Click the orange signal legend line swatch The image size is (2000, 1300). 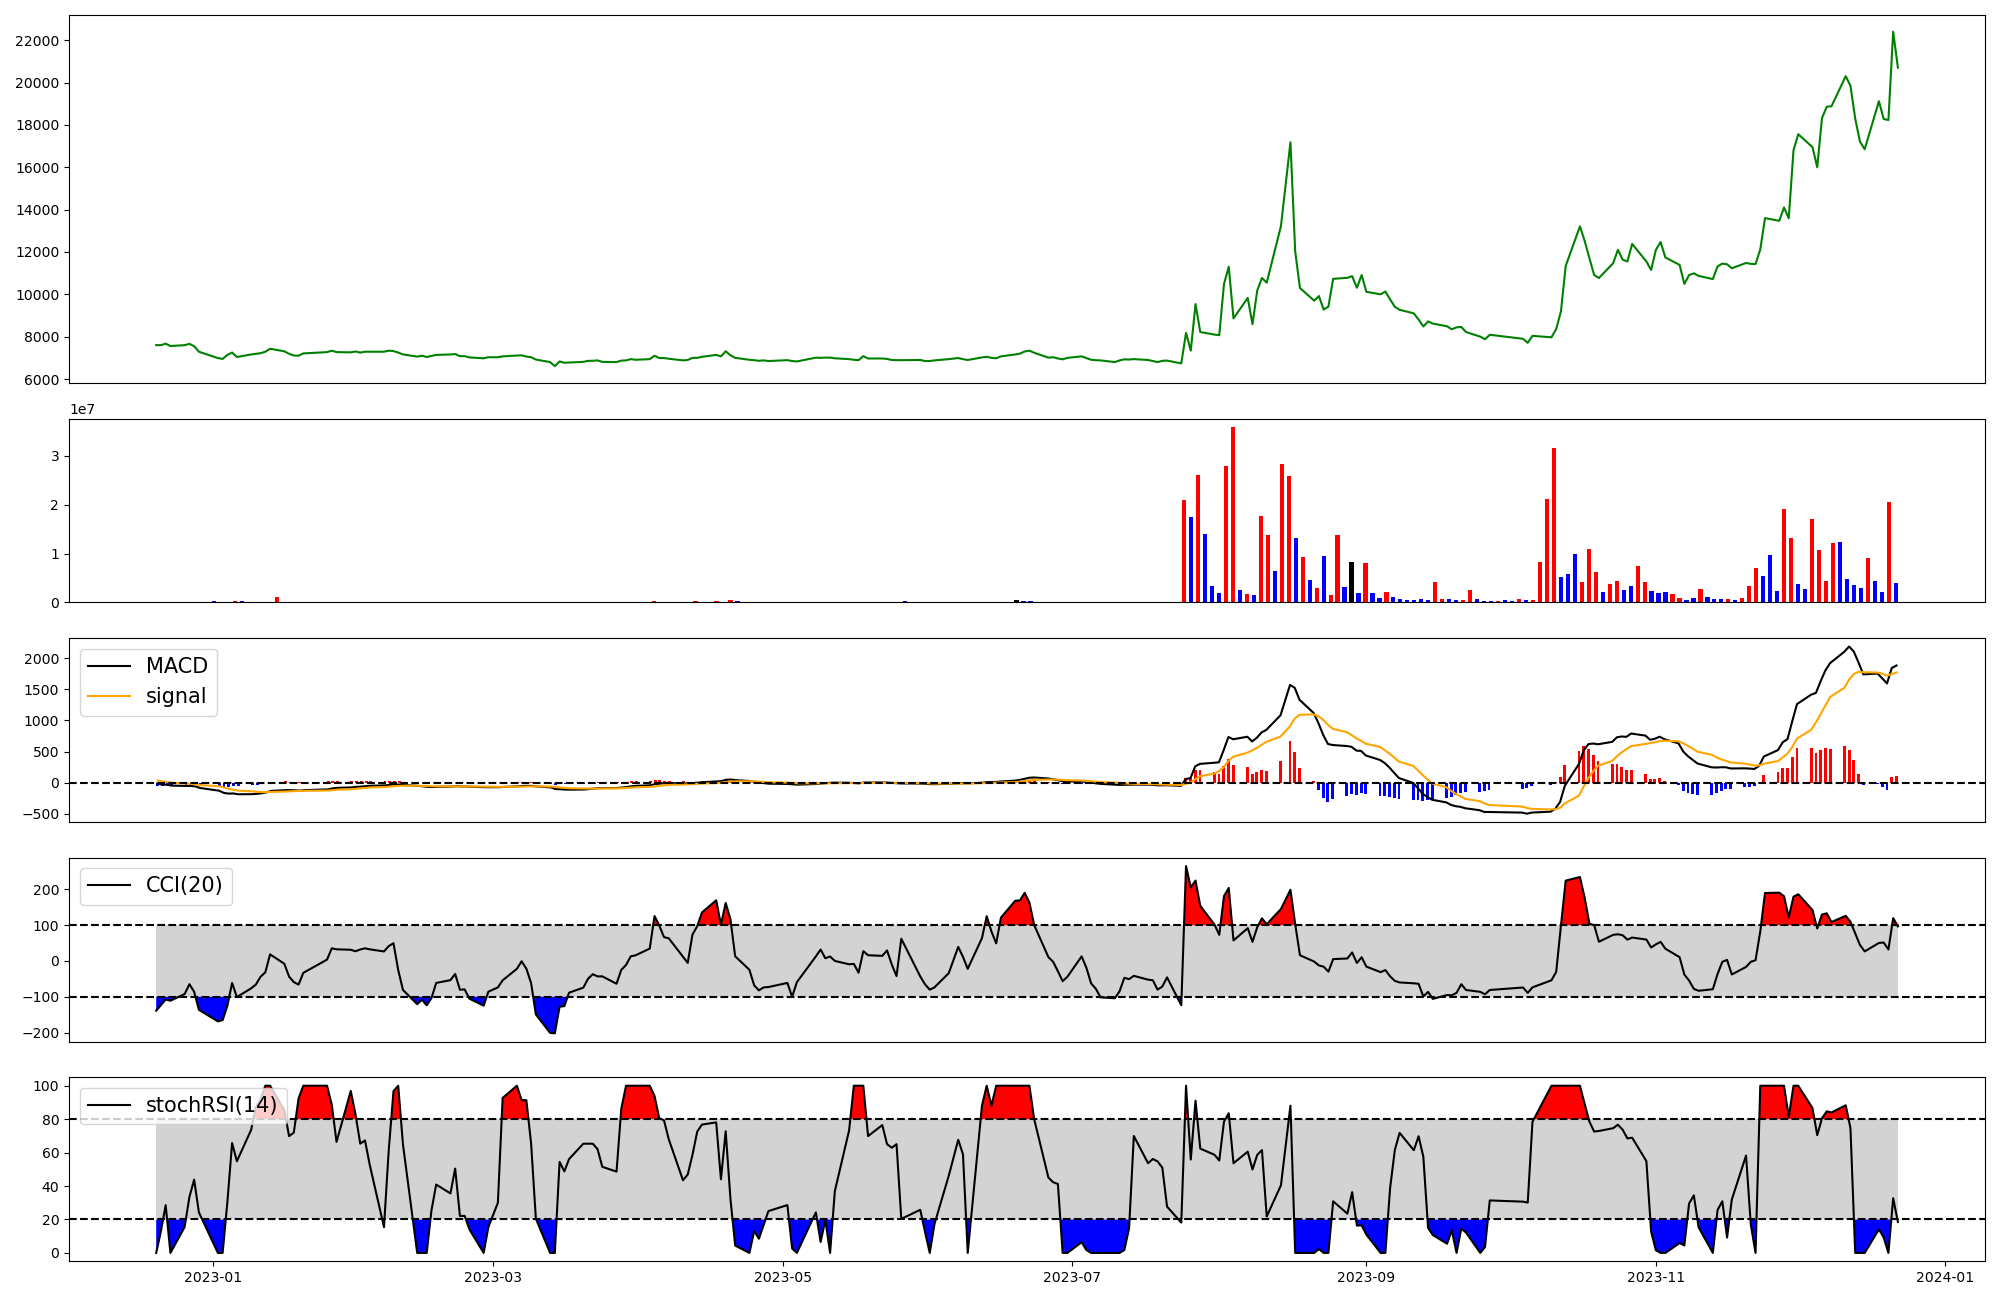click(109, 696)
